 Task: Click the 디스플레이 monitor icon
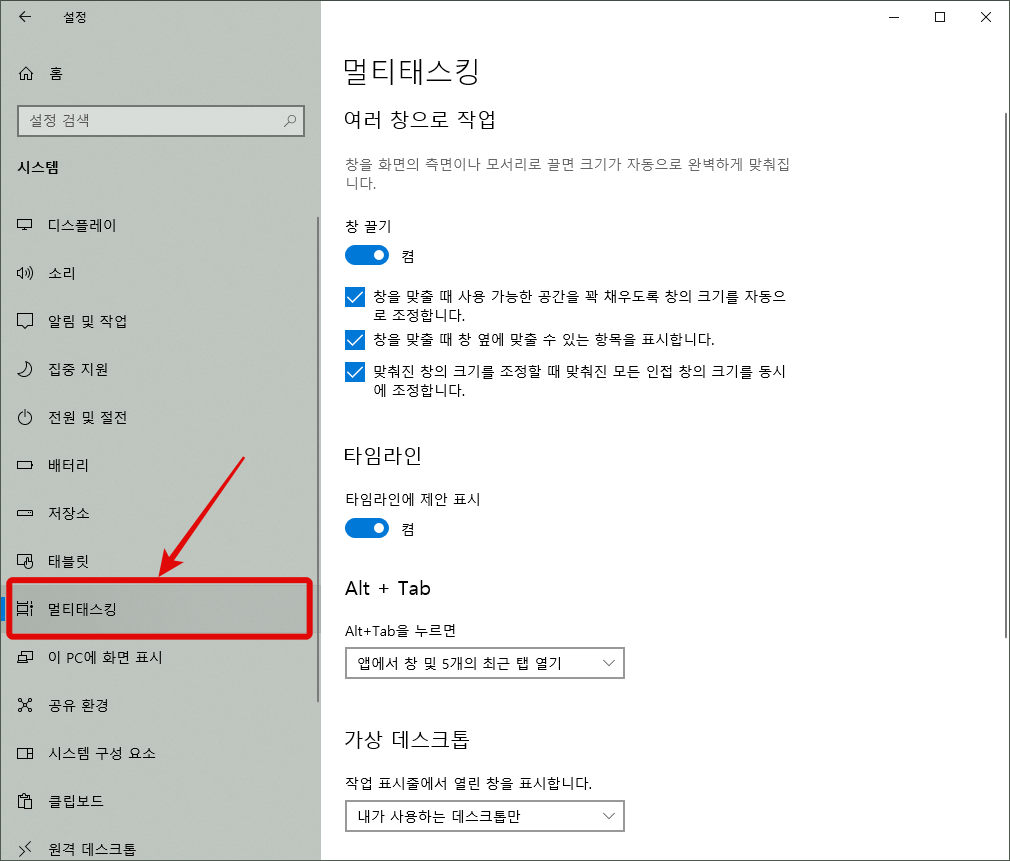25,225
